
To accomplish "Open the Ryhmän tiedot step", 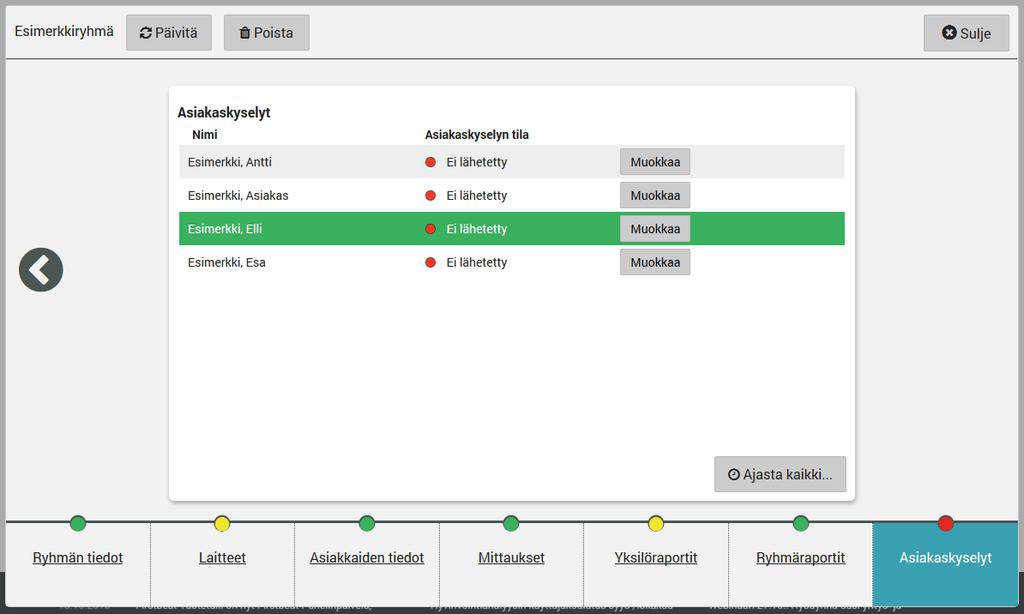I will coord(78,558).
